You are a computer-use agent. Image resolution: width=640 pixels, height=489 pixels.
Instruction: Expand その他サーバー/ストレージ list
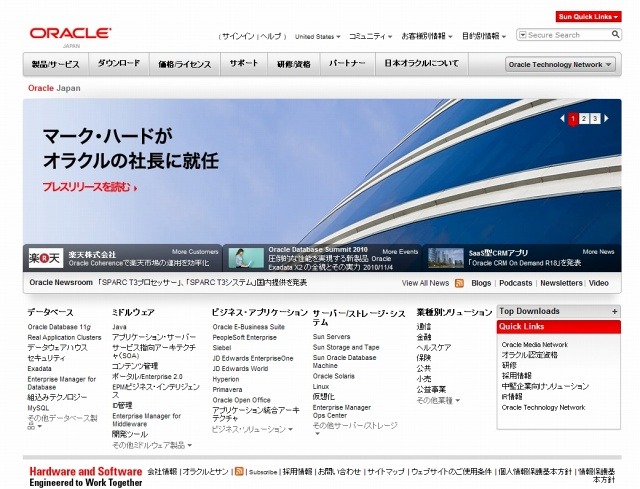tap(355, 429)
